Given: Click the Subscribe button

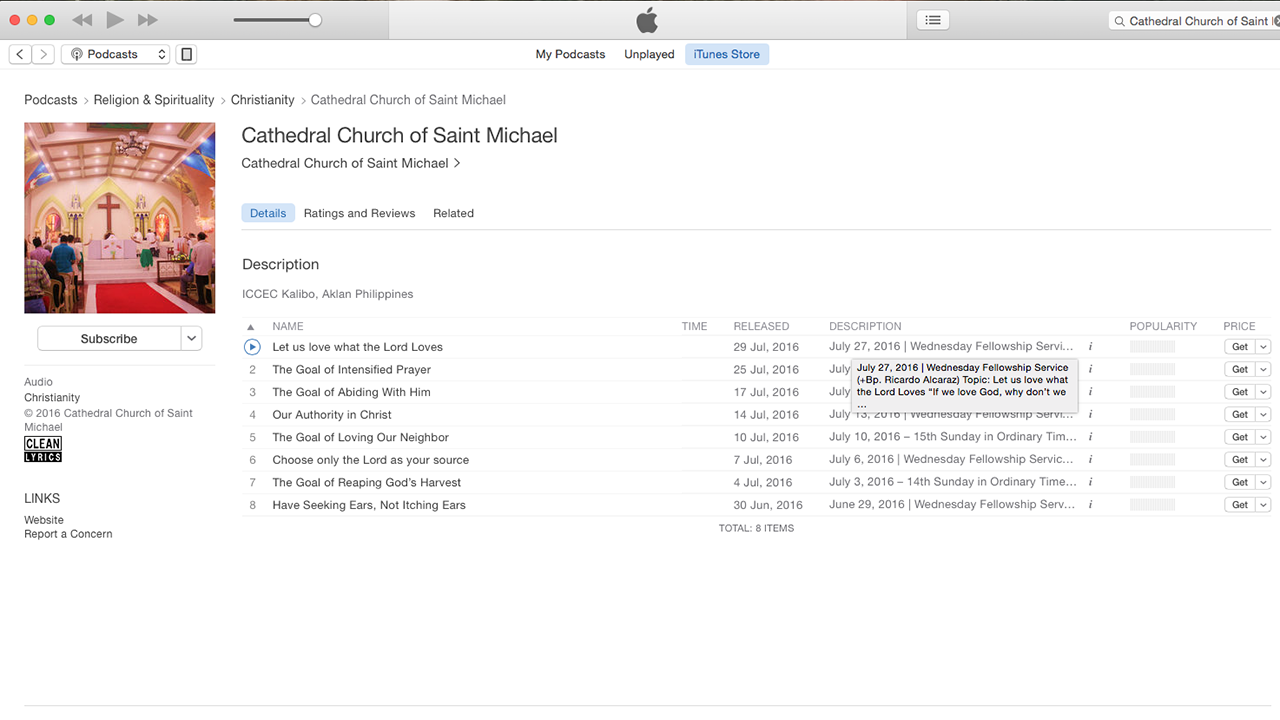Looking at the screenshot, I should pos(109,339).
